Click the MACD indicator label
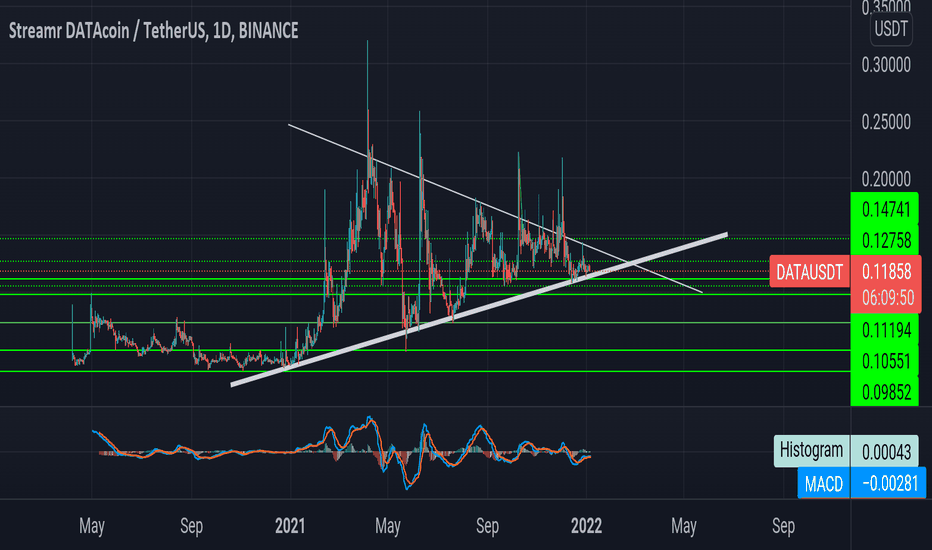The image size is (932, 550). (824, 483)
